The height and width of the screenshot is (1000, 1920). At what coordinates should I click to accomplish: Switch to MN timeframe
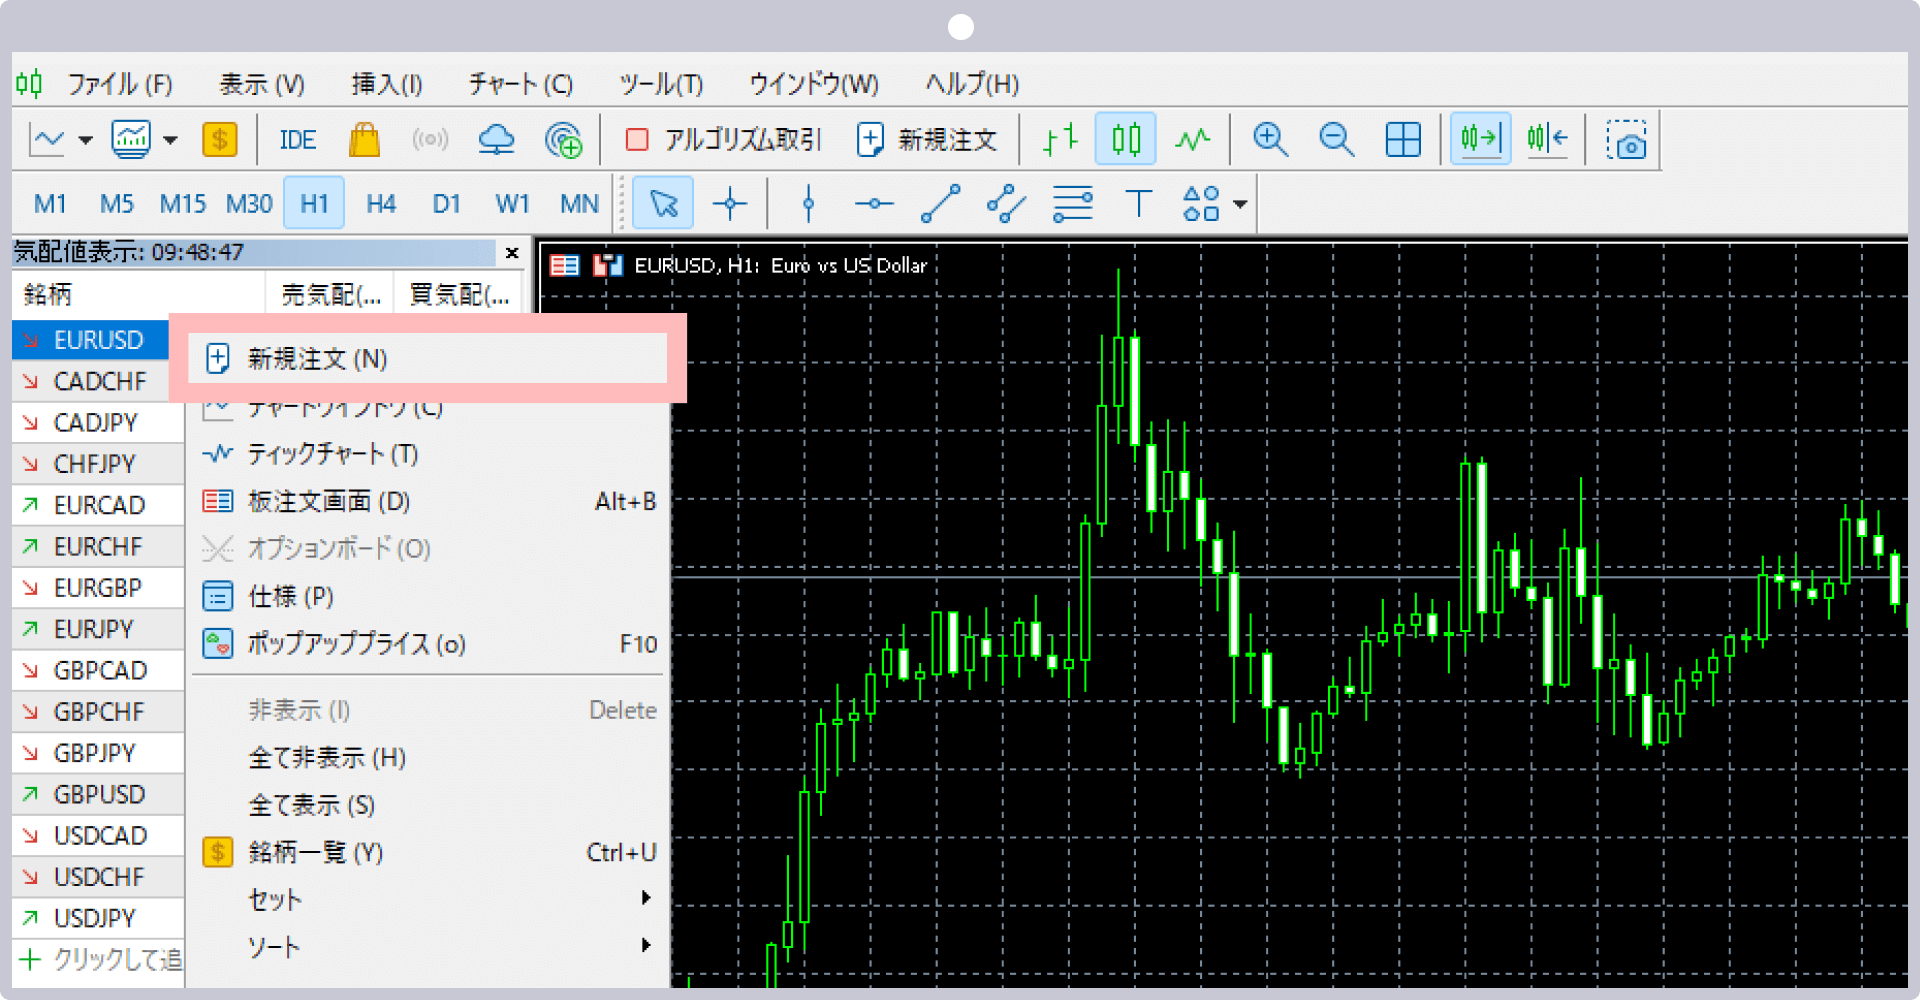(x=579, y=204)
